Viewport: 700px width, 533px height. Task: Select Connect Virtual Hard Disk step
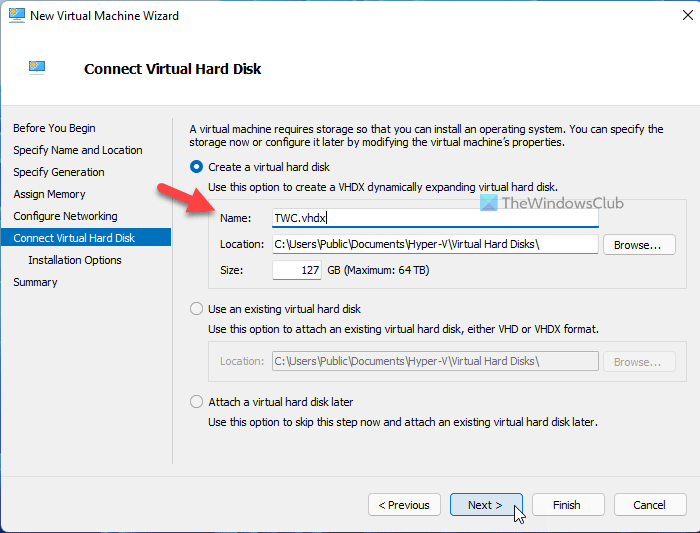(x=74, y=238)
